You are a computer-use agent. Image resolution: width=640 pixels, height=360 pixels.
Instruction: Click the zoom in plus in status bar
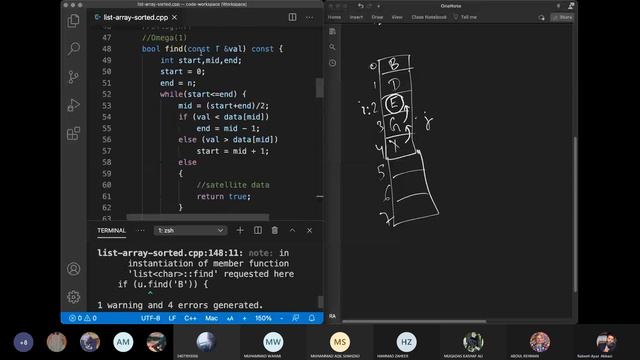point(244,318)
